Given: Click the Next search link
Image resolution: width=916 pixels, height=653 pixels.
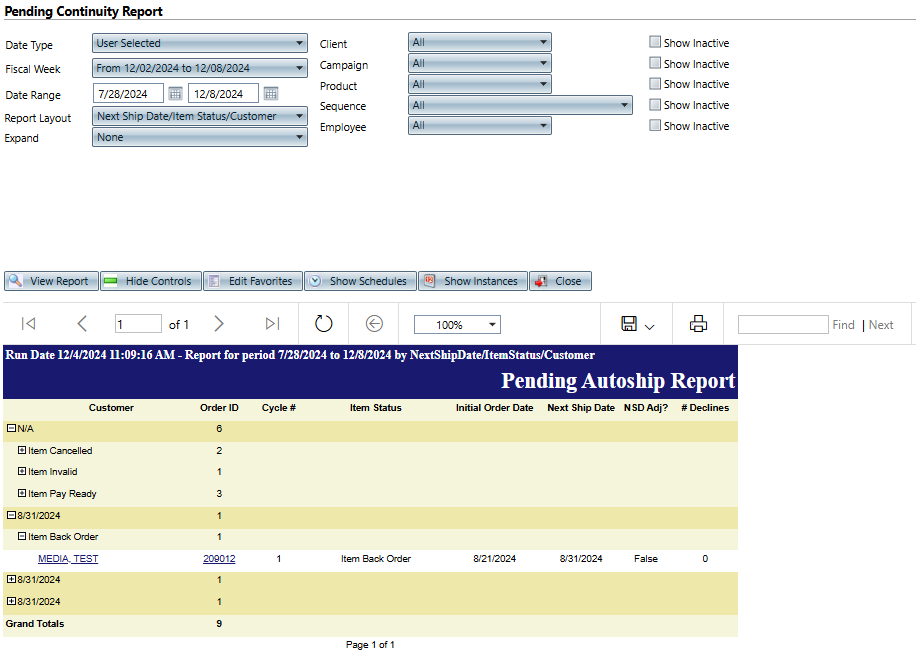Looking at the screenshot, I should [x=881, y=325].
